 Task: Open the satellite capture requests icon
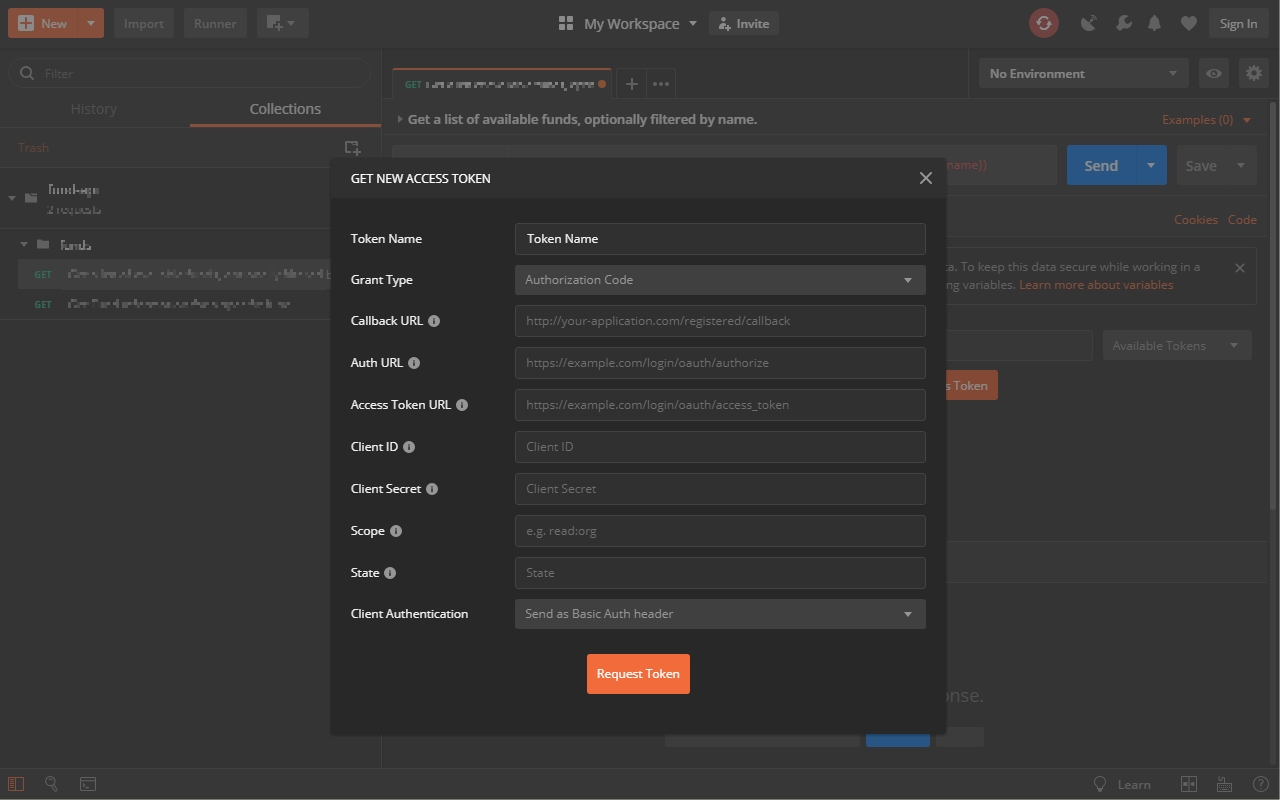pos(1089,23)
